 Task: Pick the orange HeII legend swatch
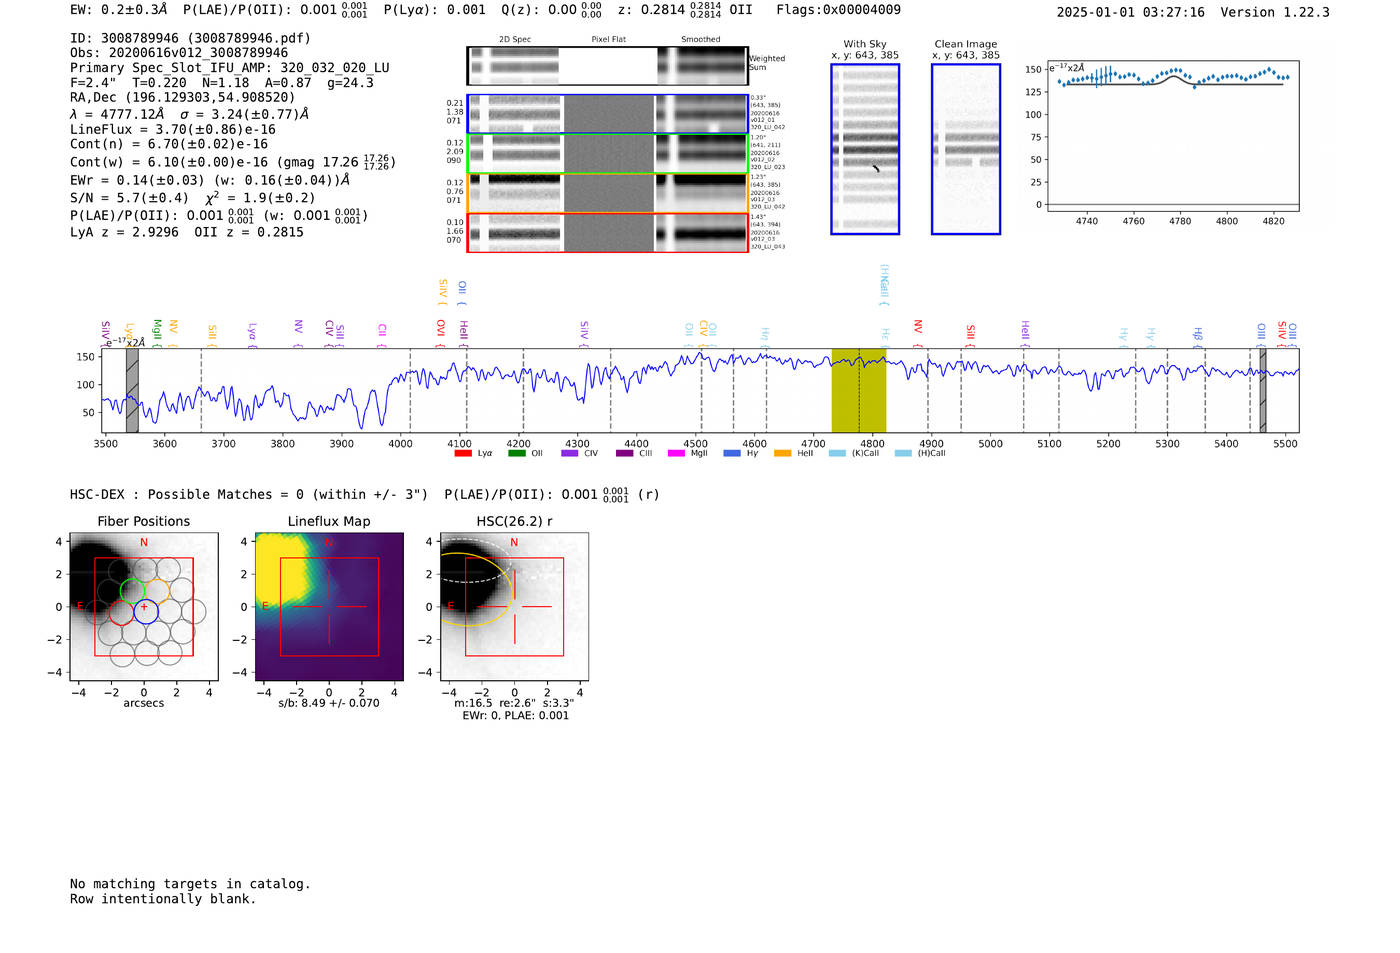782,453
